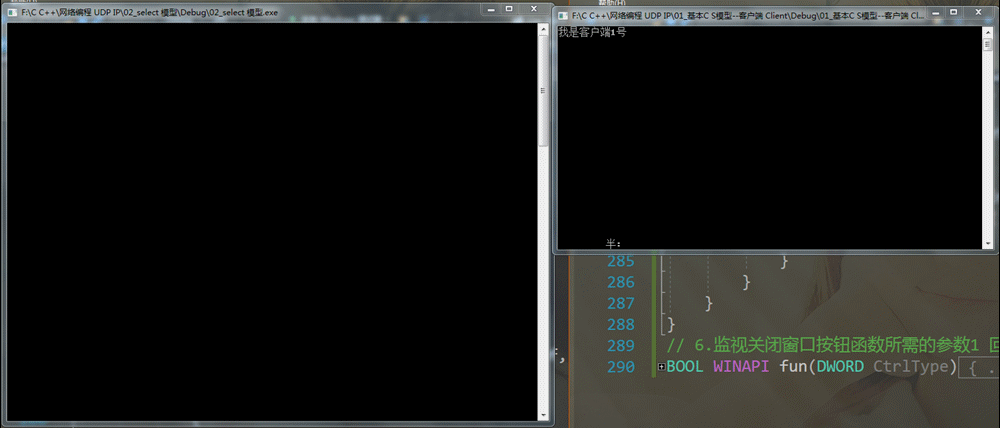Click the output line 我是客户端1号
Viewport: 1000px width, 428px height.
pos(592,32)
